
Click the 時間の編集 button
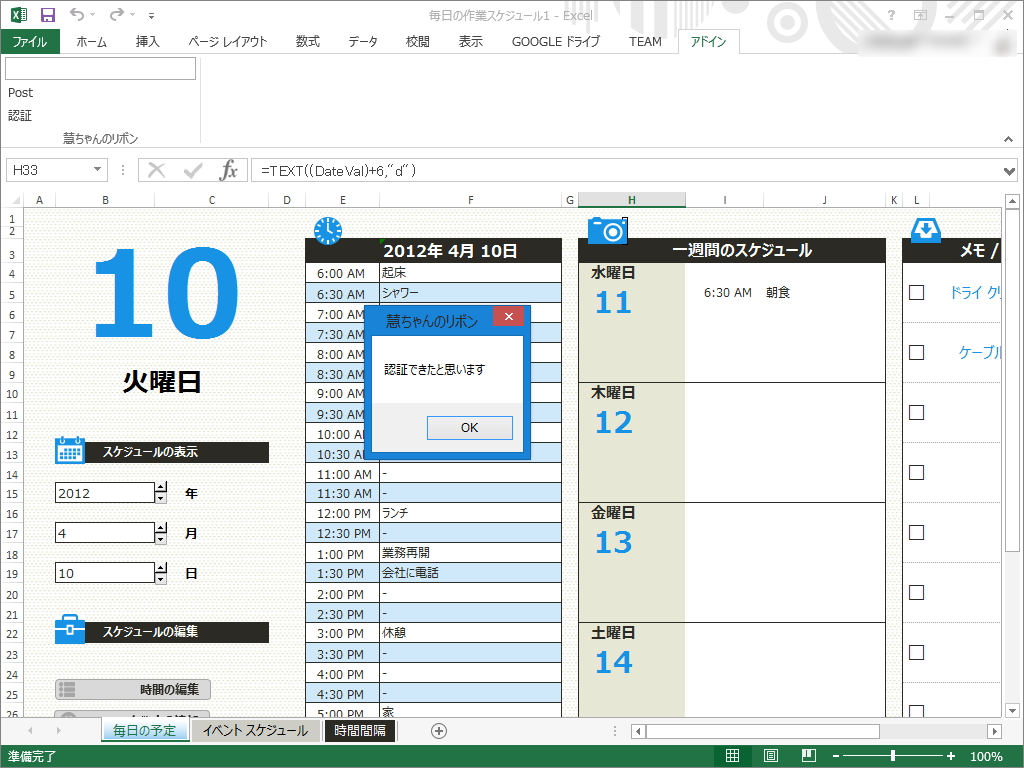[133, 689]
